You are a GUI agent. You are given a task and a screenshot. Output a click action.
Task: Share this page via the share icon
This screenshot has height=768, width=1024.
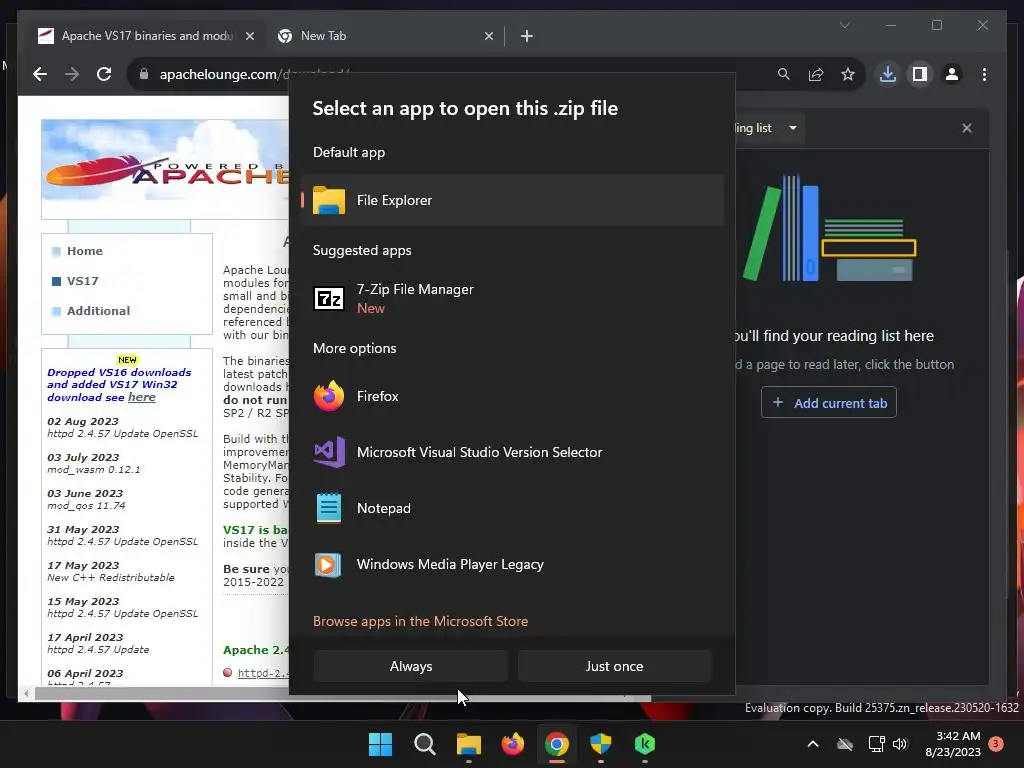coord(816,74)
